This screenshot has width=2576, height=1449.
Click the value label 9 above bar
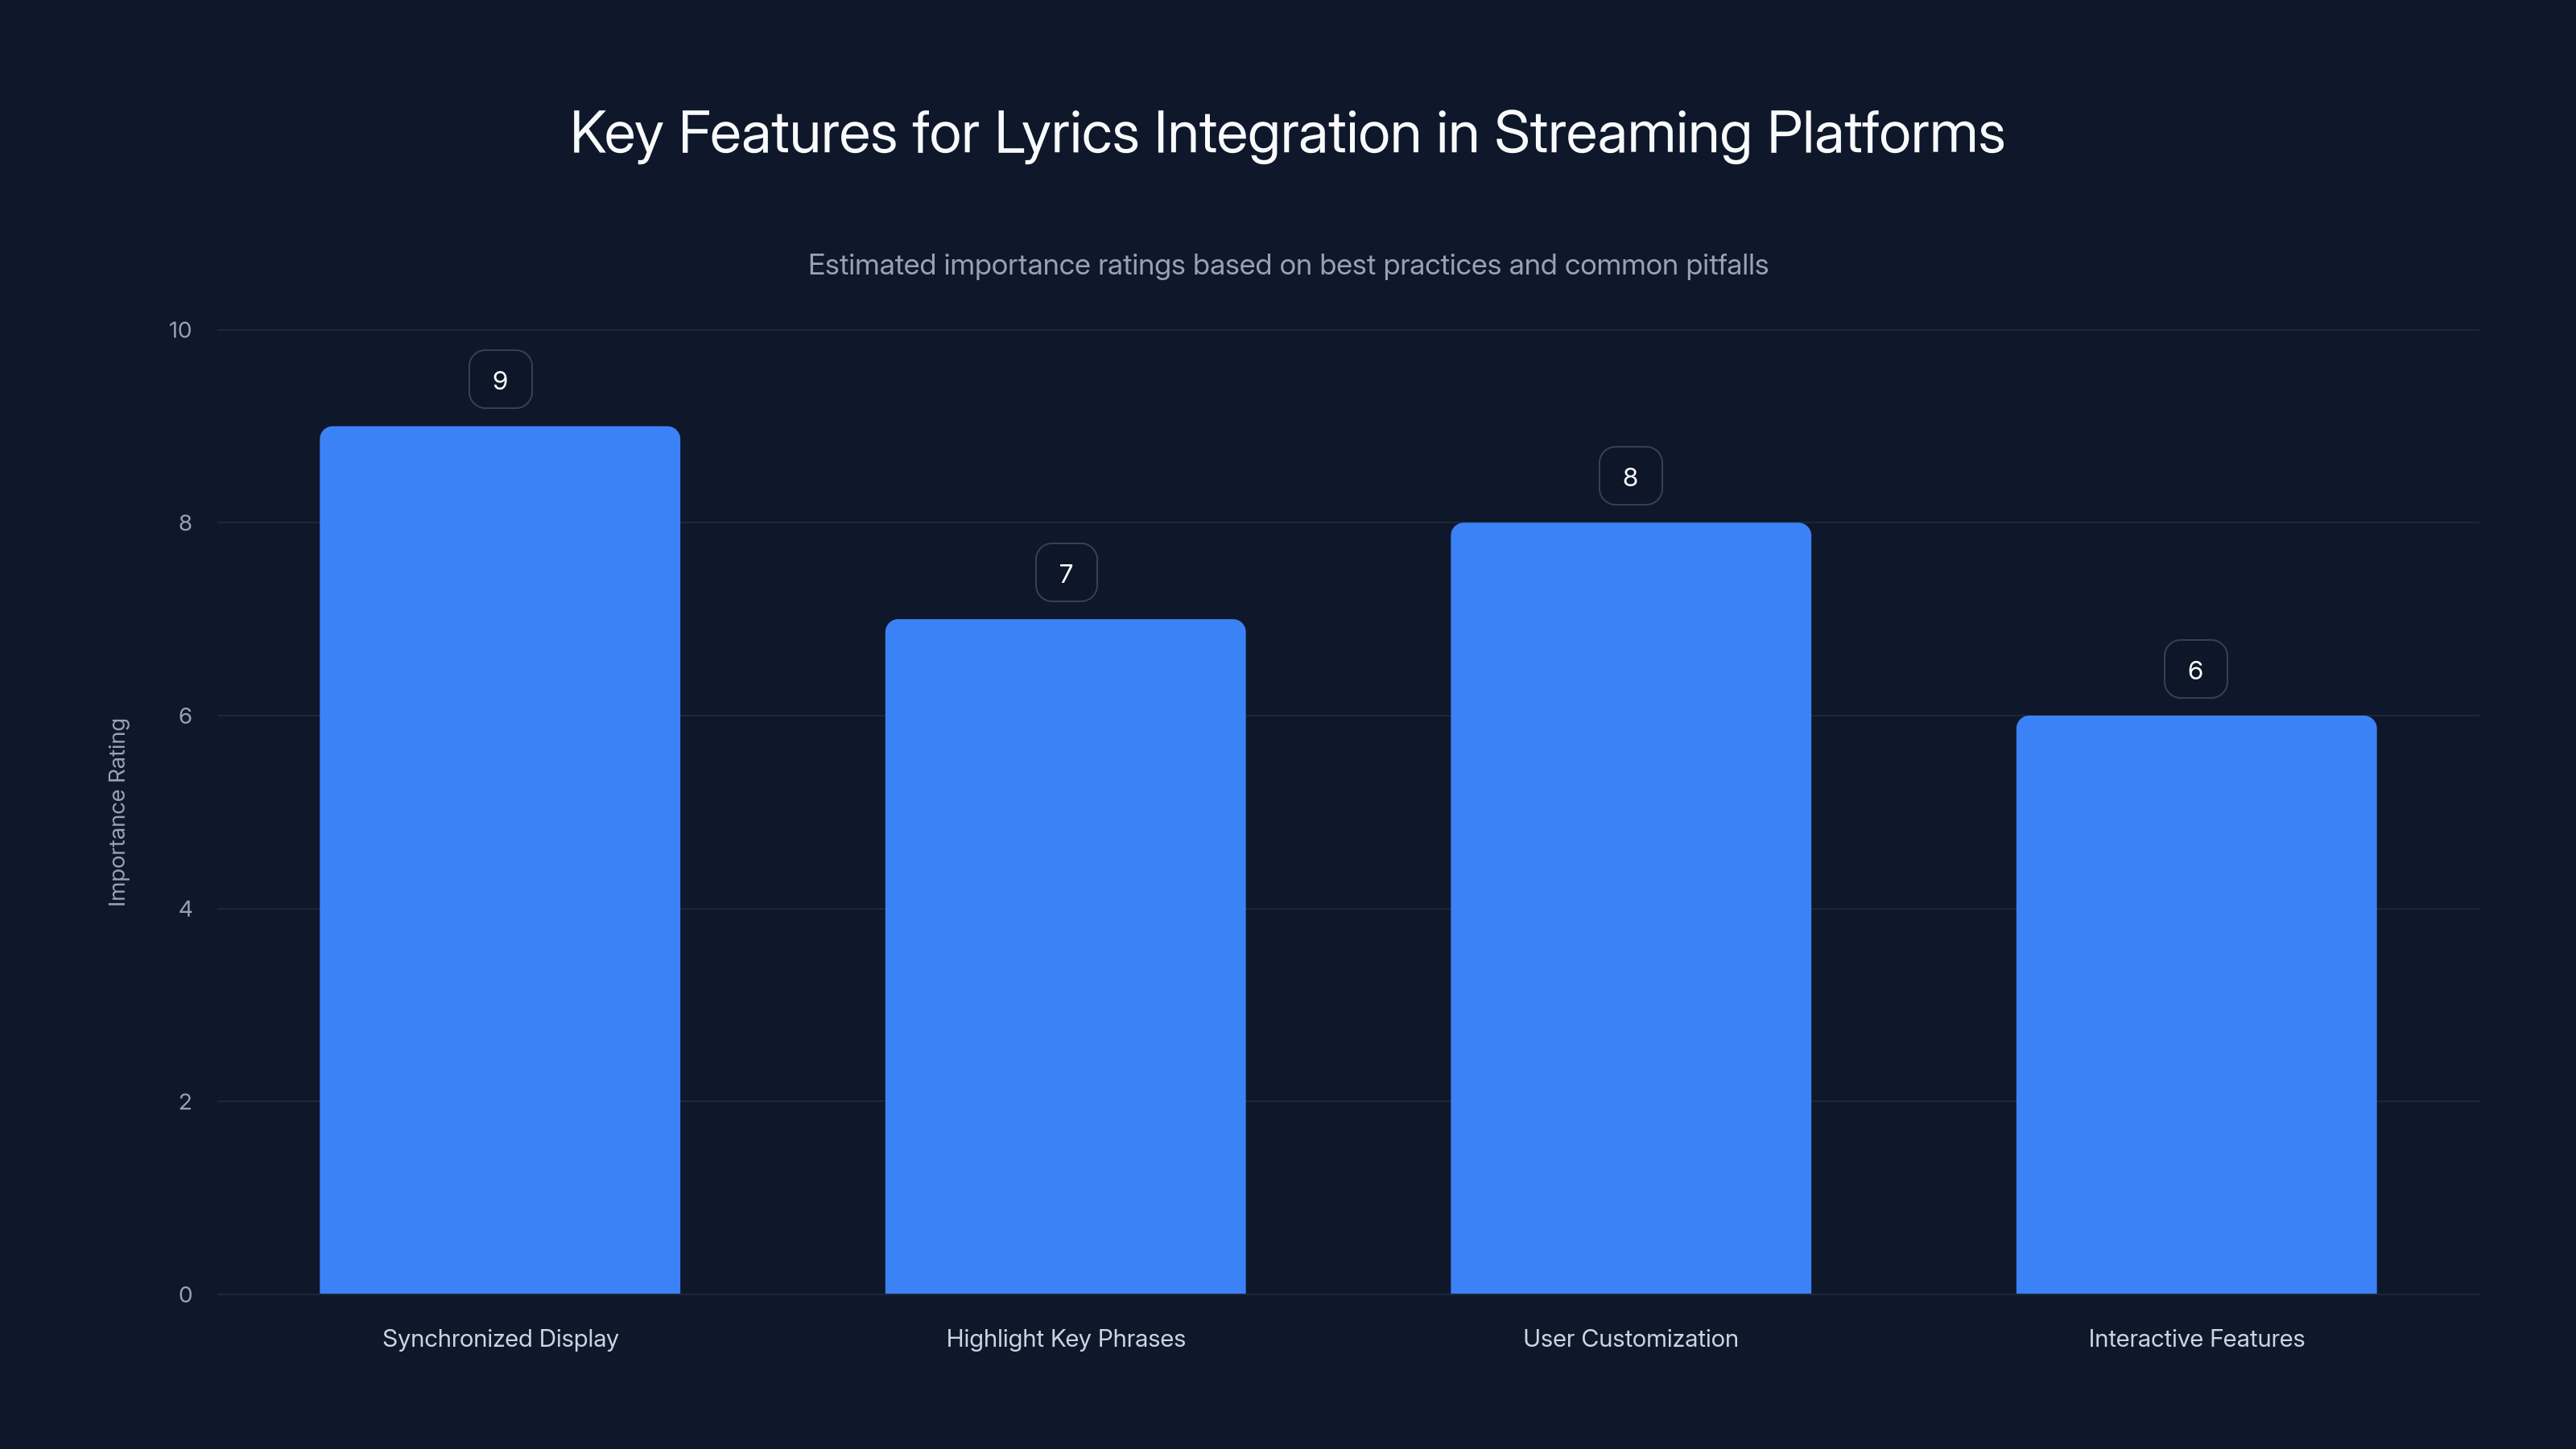[x=500, y=380]
